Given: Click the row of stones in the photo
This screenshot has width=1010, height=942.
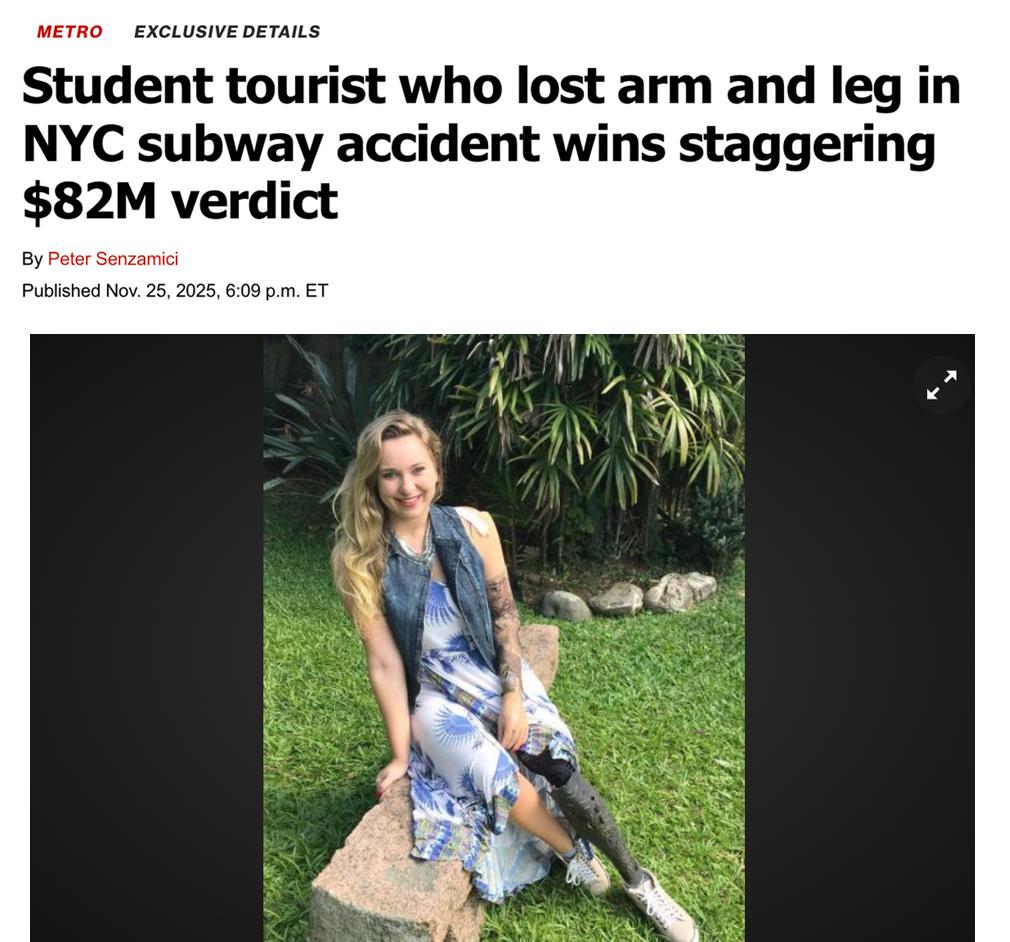Looking at the screenshot, I should [628, 596].
